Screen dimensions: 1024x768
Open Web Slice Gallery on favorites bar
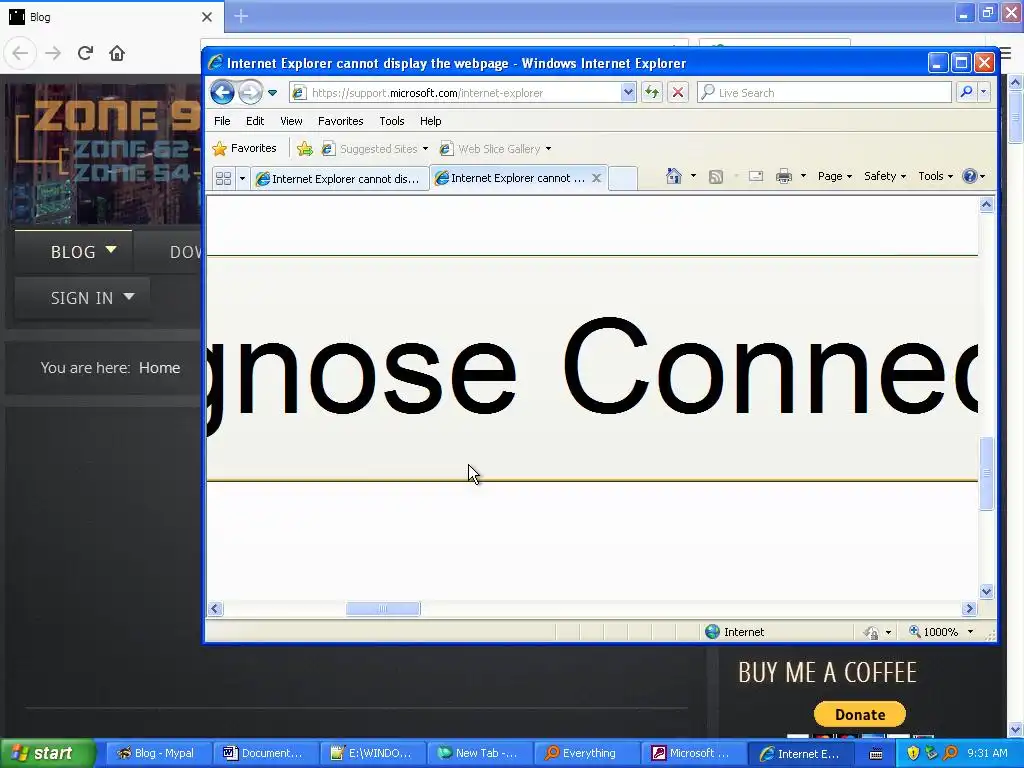coord(496,149)
